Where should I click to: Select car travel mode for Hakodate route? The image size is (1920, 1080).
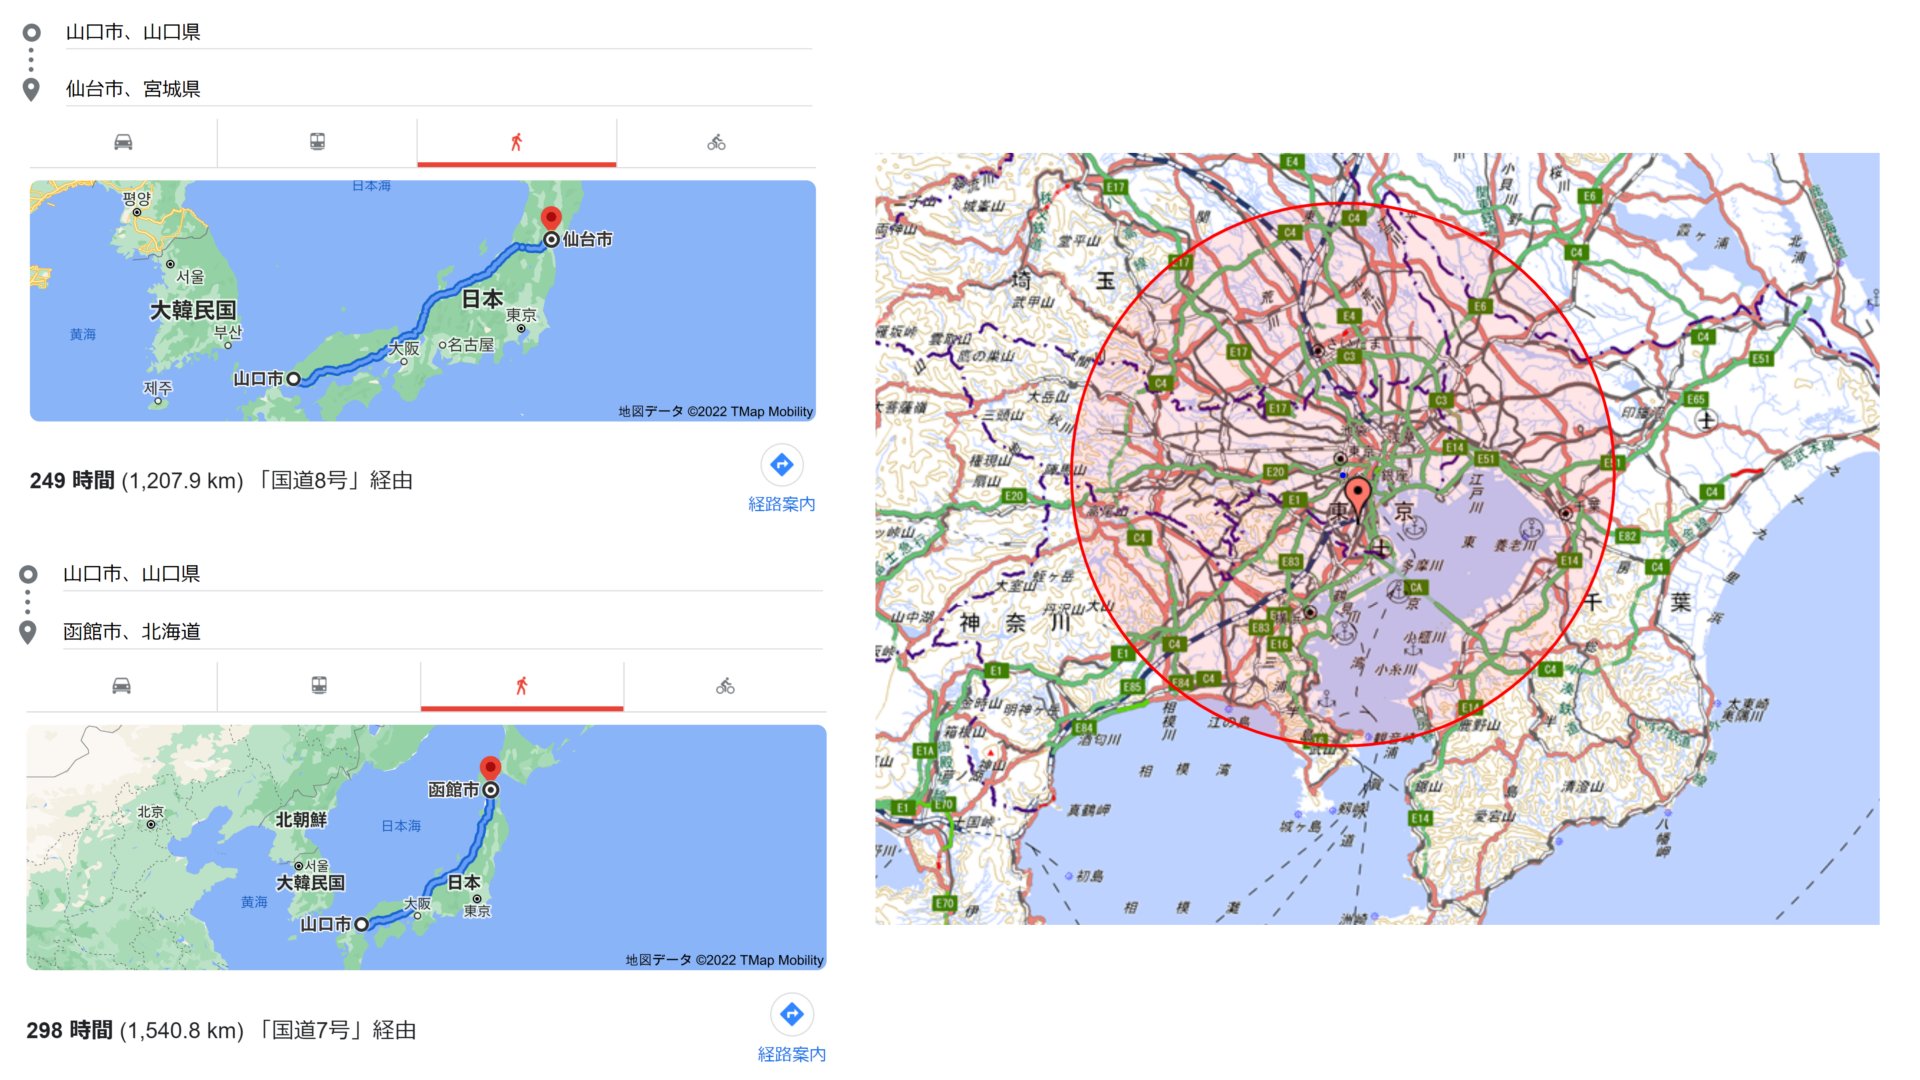coord(121,686)
